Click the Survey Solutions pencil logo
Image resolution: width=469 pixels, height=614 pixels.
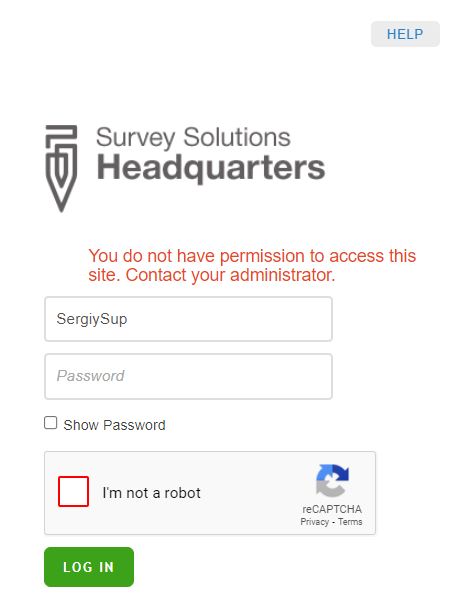coord(61,168)
